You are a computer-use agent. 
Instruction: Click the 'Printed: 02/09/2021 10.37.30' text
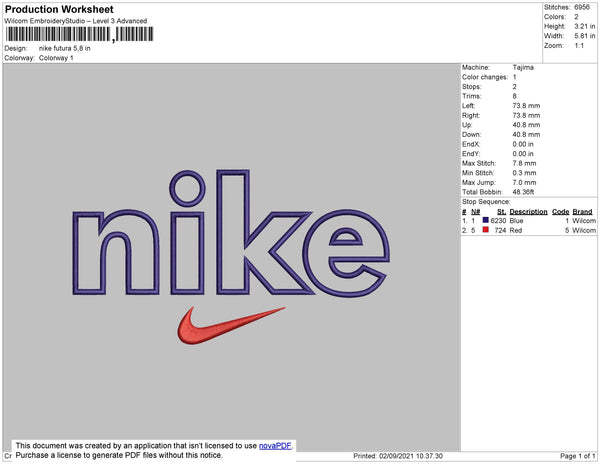398,456
